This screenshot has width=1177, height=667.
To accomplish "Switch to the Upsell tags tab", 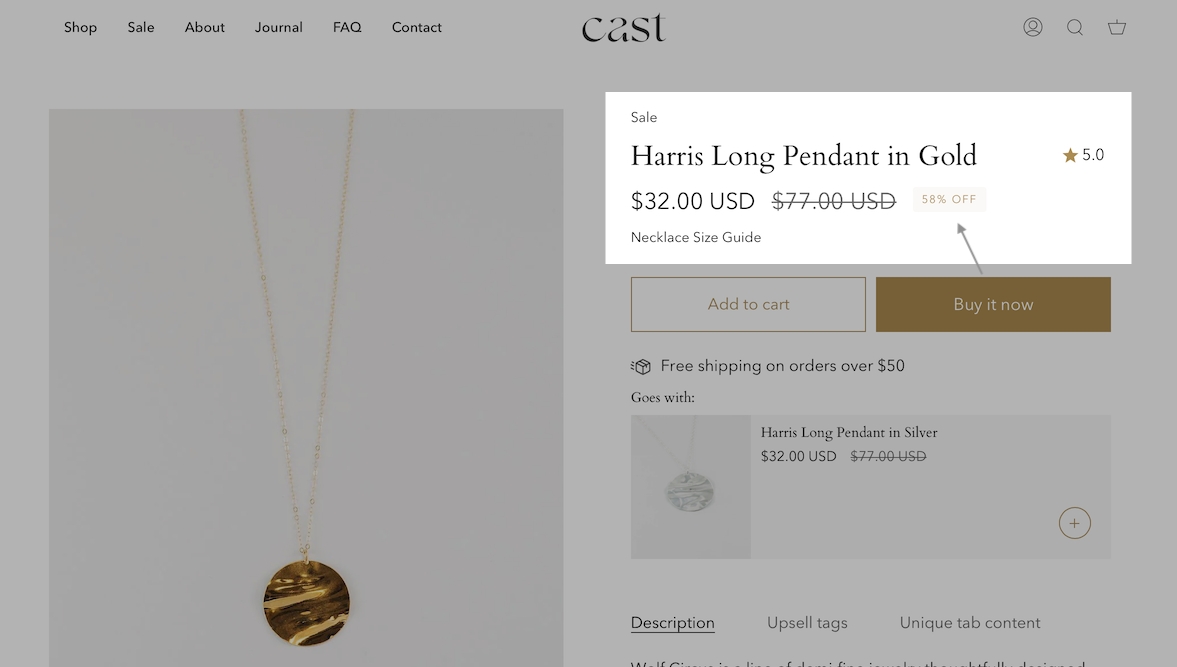I will (x=807, y=622).
